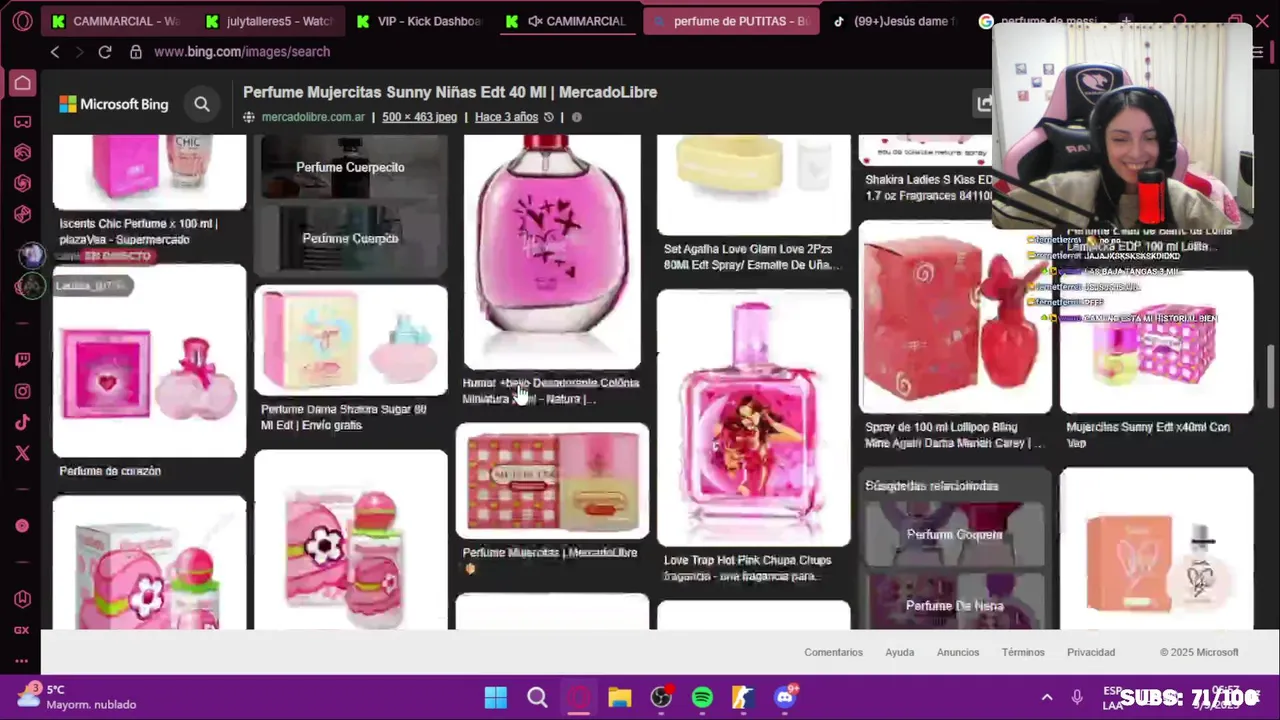Open the GX settings icon in sidebar
Screen dimensions: 1280x720
click(x=22, y=630)
